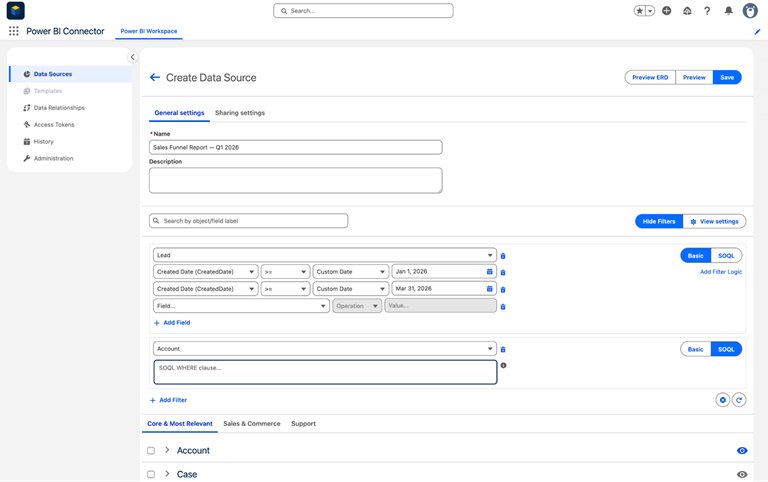Open Administration in the sidebar
Screen dimensions: 768x482
[71, 158]
